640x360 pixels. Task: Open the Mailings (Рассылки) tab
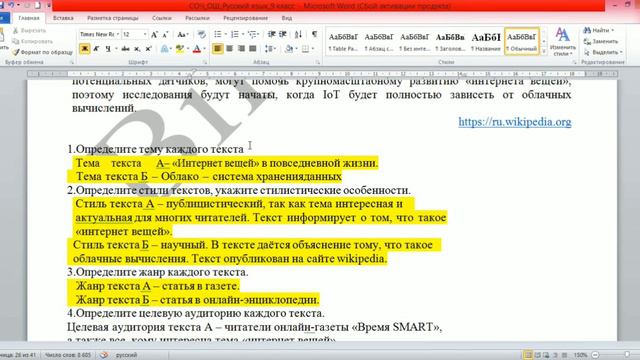(197, 18)
